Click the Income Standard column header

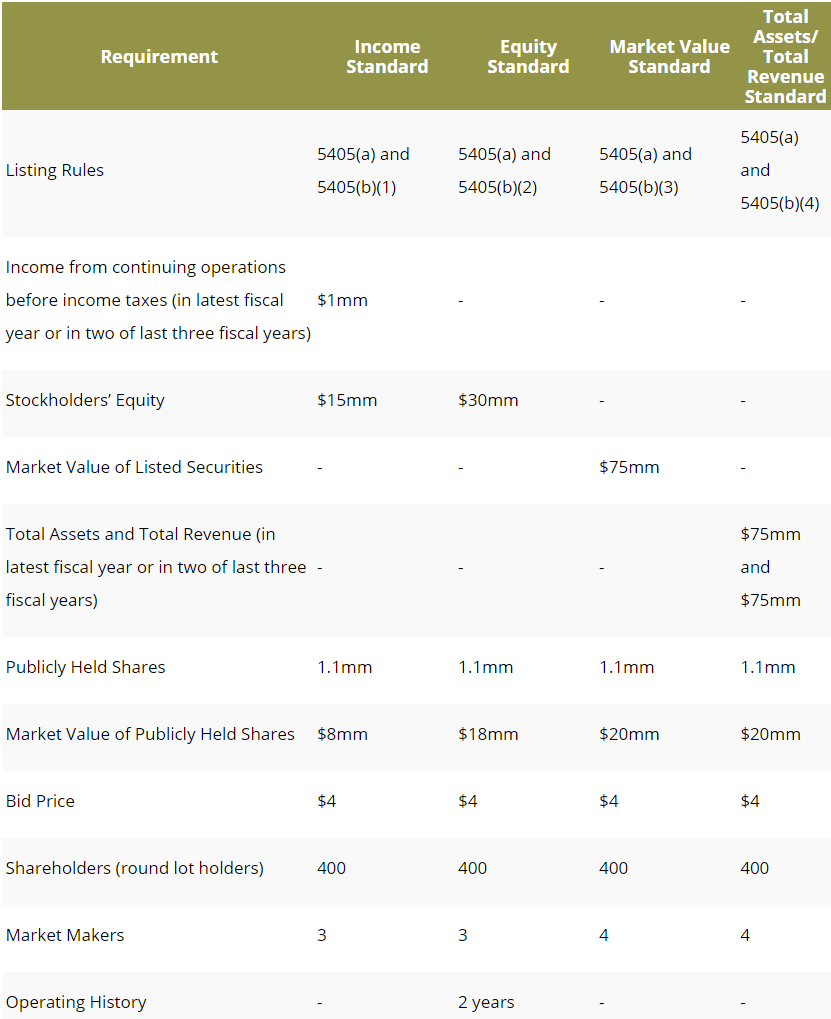pos(387,57)
